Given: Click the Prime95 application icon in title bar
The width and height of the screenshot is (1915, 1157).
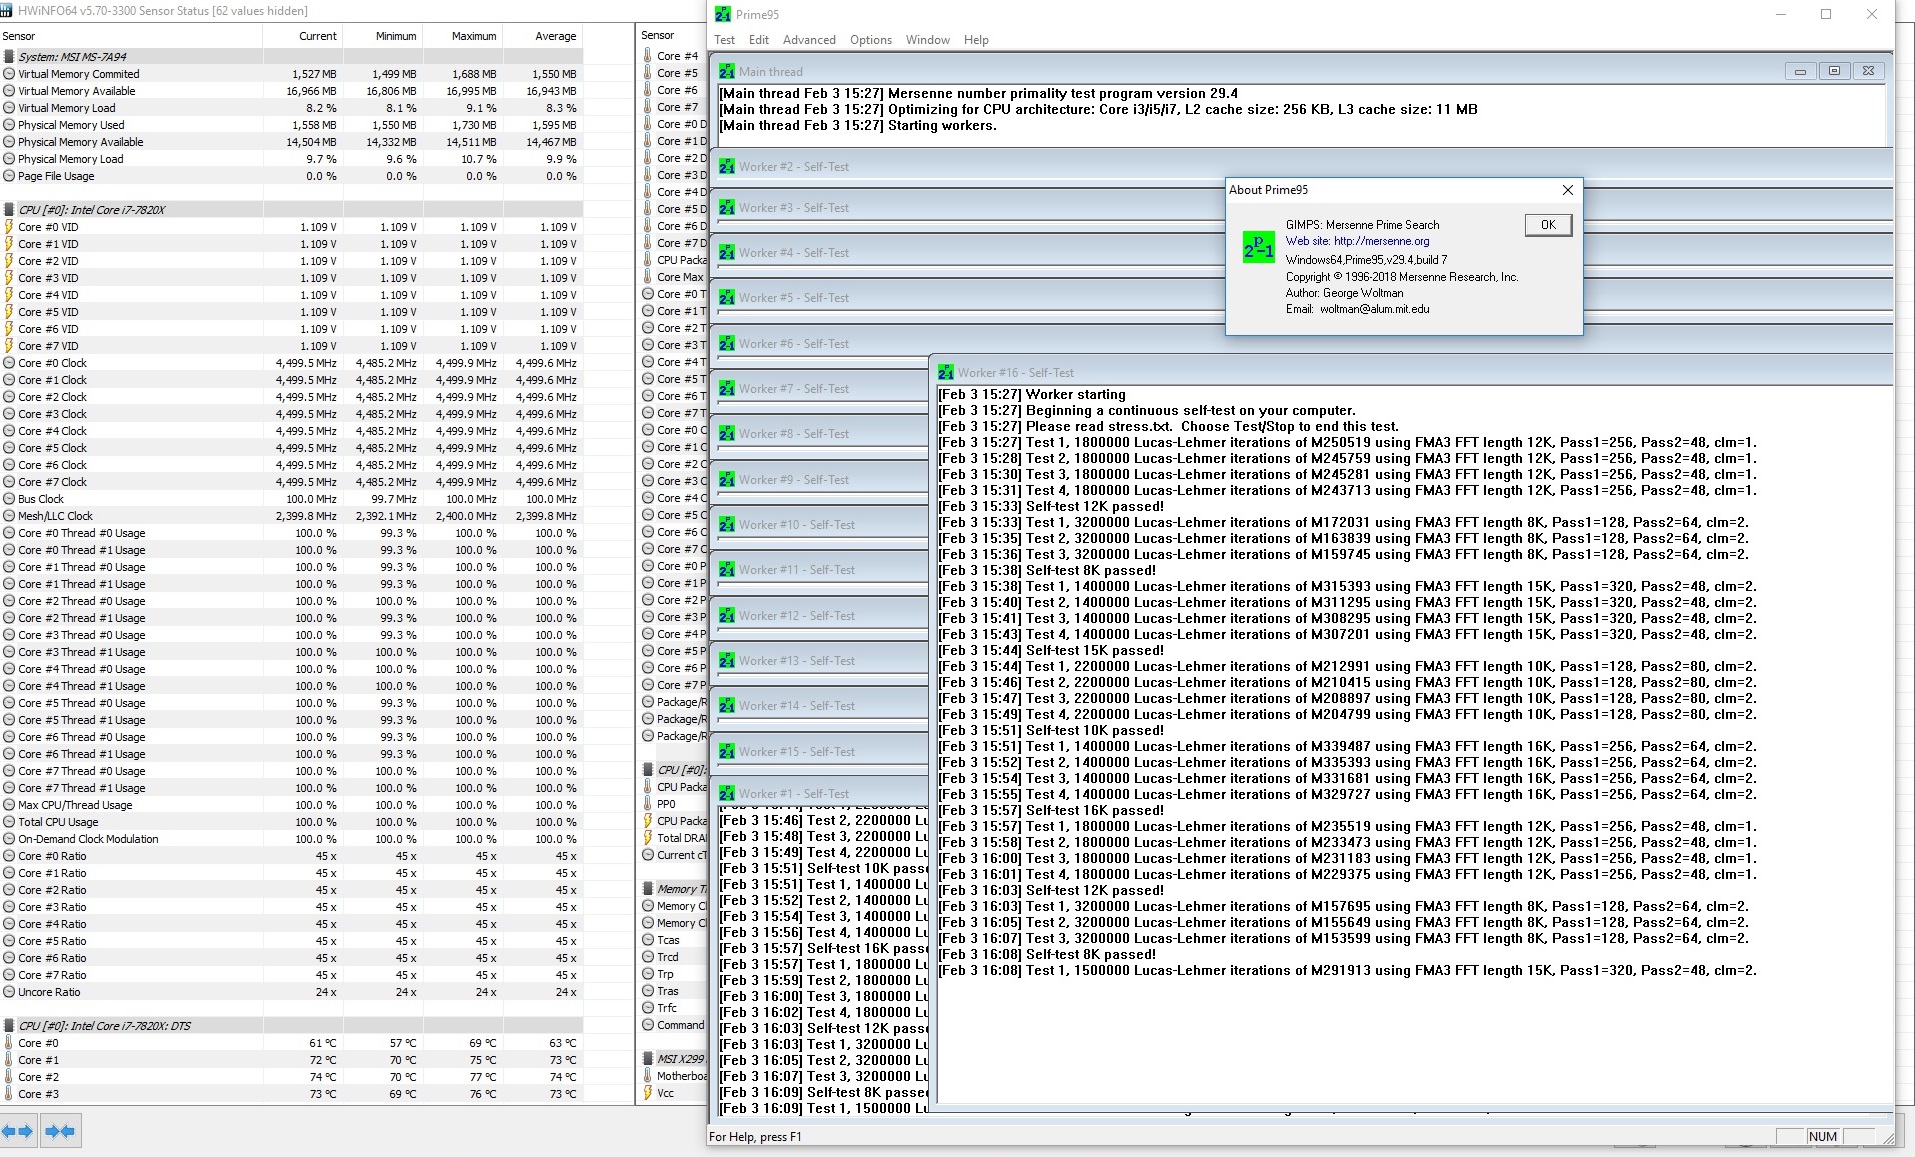Looking at the screenshot, I should tap(723, 14).
